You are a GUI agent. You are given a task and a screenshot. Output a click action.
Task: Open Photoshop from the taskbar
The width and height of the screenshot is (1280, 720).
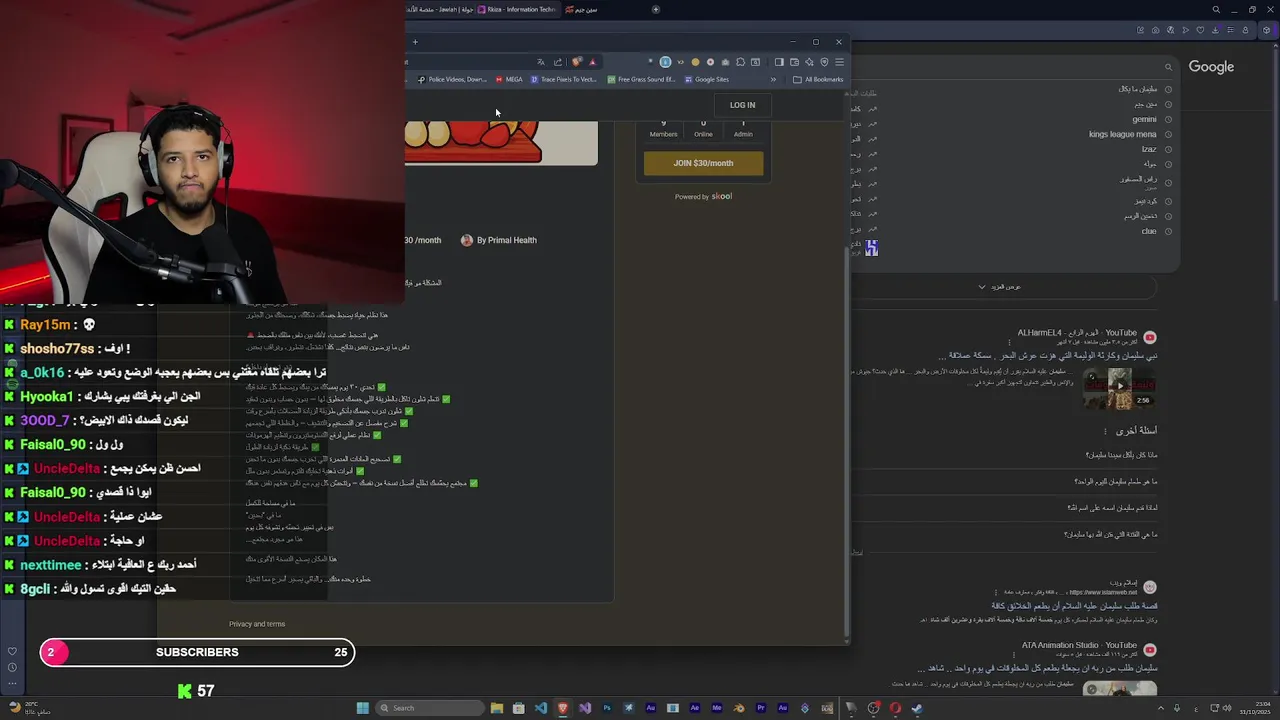pyautogui.click(x=607, y=708)
